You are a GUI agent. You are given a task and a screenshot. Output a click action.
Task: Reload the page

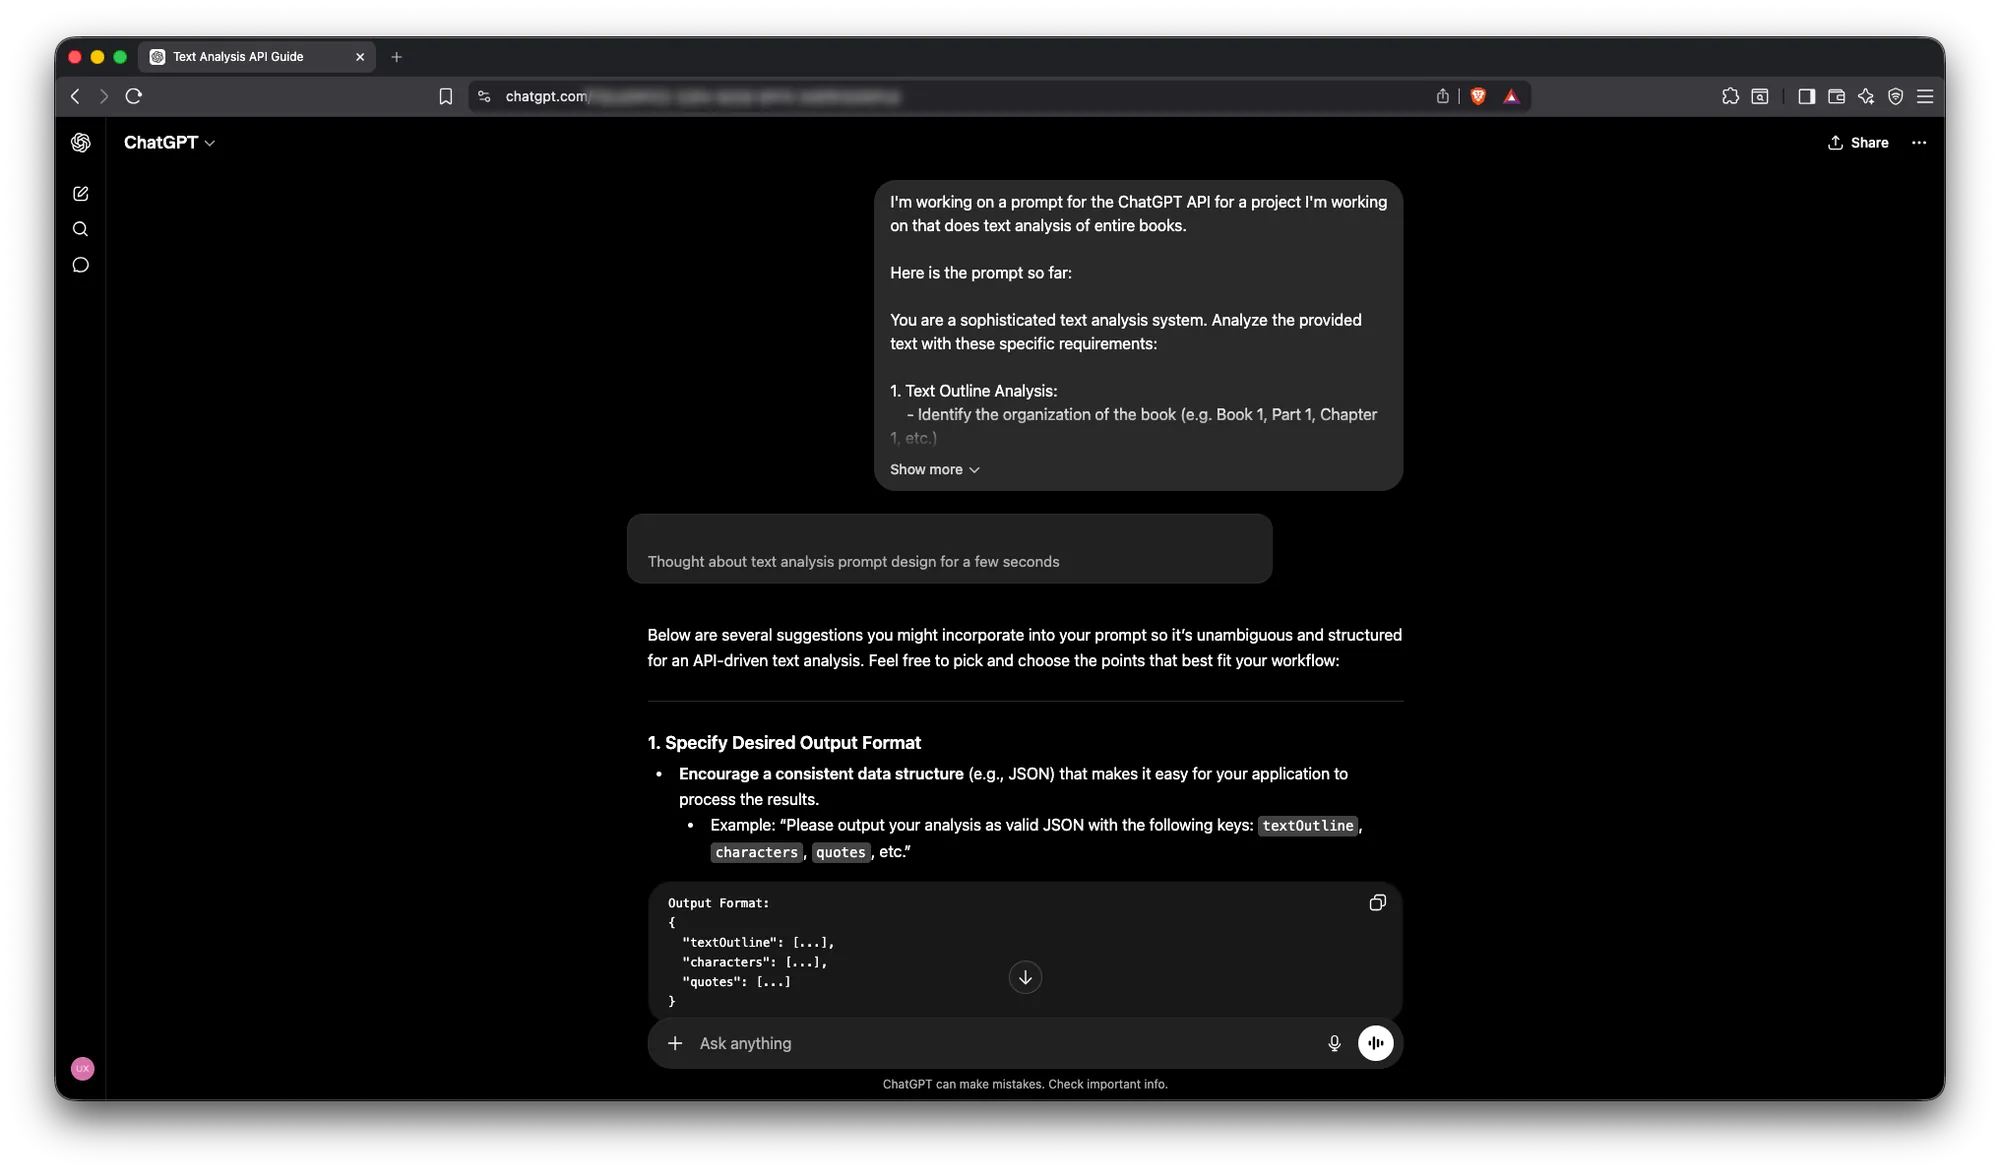coord(134,96)
